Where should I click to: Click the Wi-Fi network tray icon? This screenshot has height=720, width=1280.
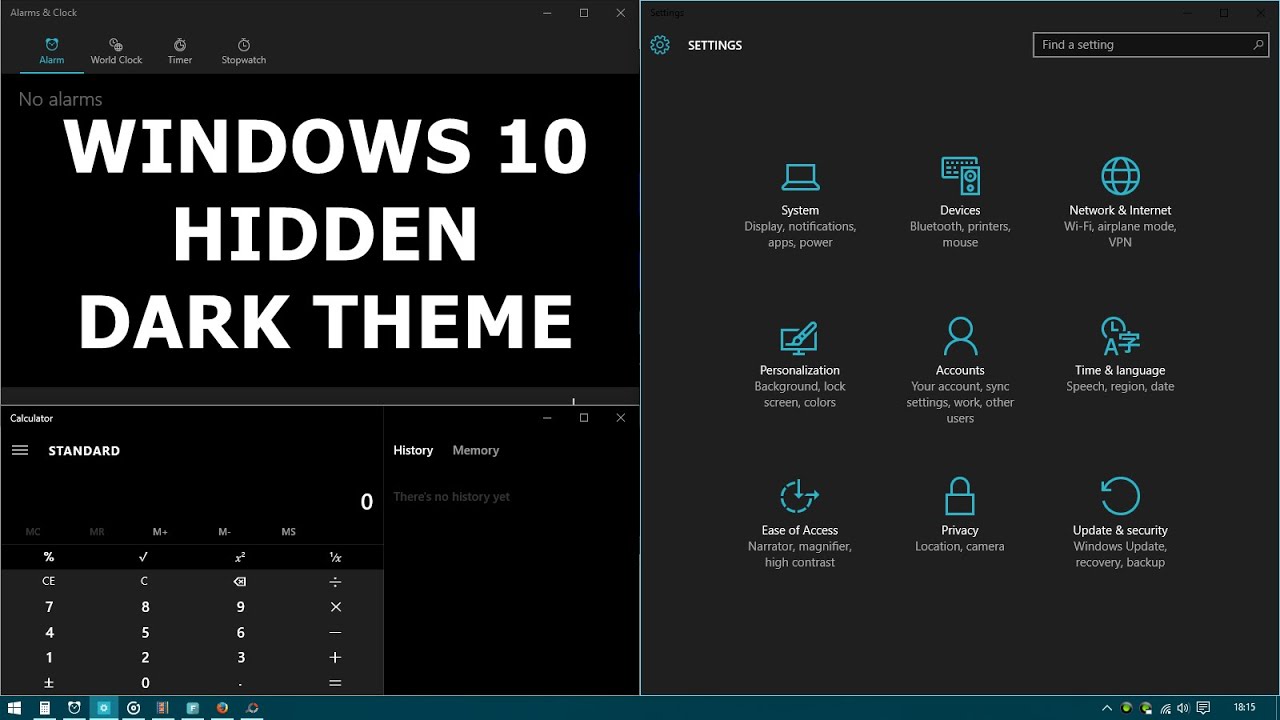(x=1166, y=708)
